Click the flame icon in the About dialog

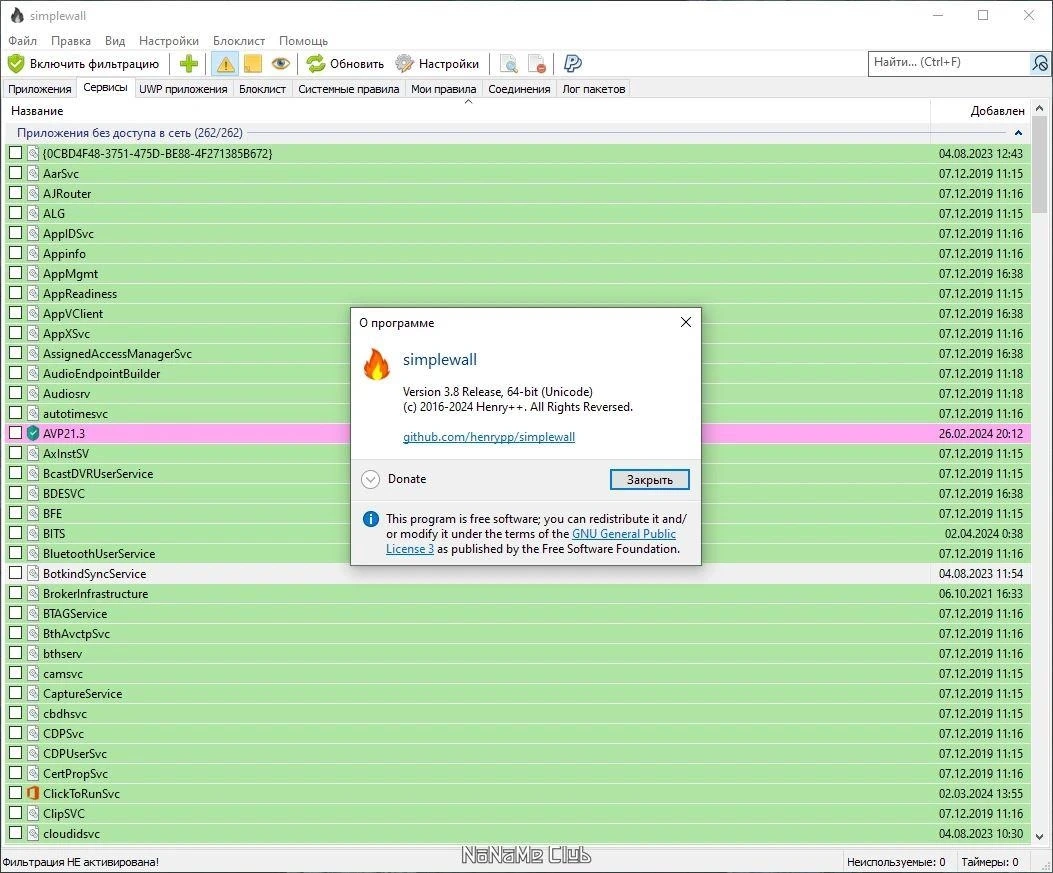click(x=376, y=365)
